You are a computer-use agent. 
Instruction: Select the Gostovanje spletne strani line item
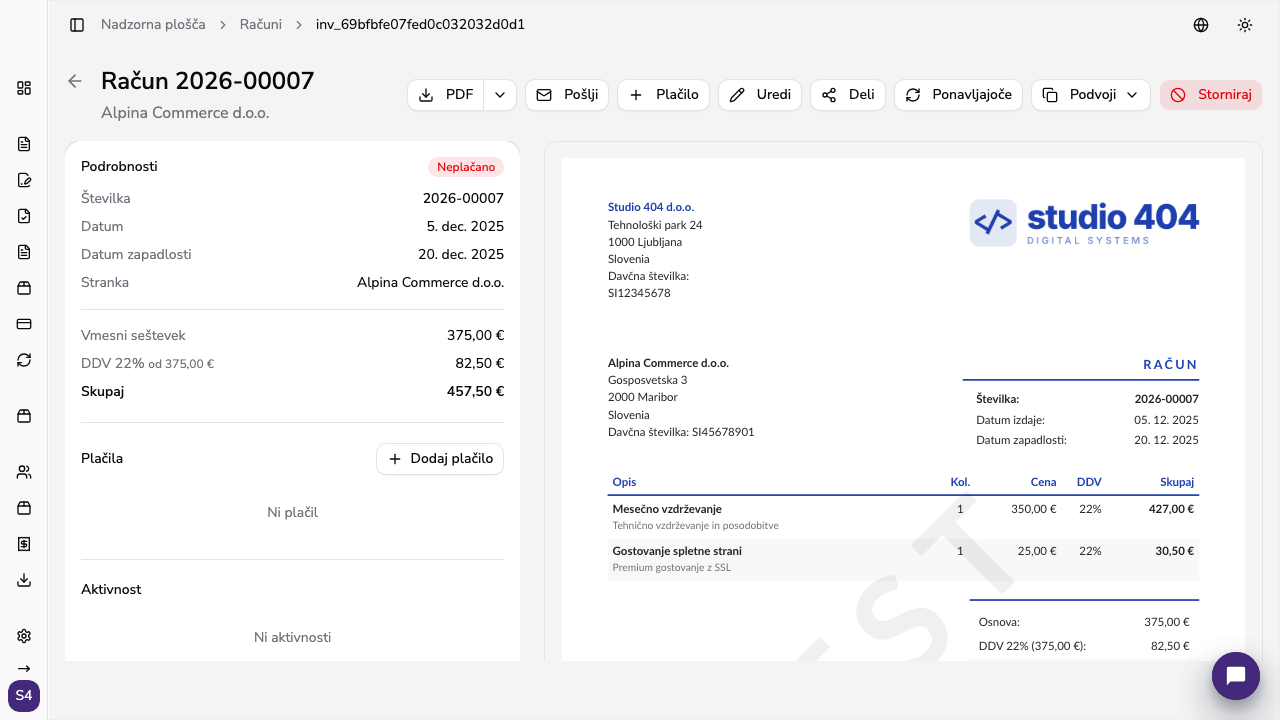(677, 551)
